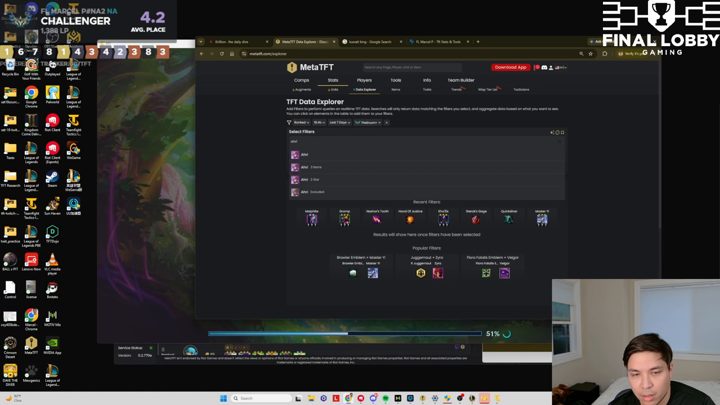Image resolution: width=720 pixels, height=405 pixels.
Task: Bookmark the page with the star icon
Action: 591,54
